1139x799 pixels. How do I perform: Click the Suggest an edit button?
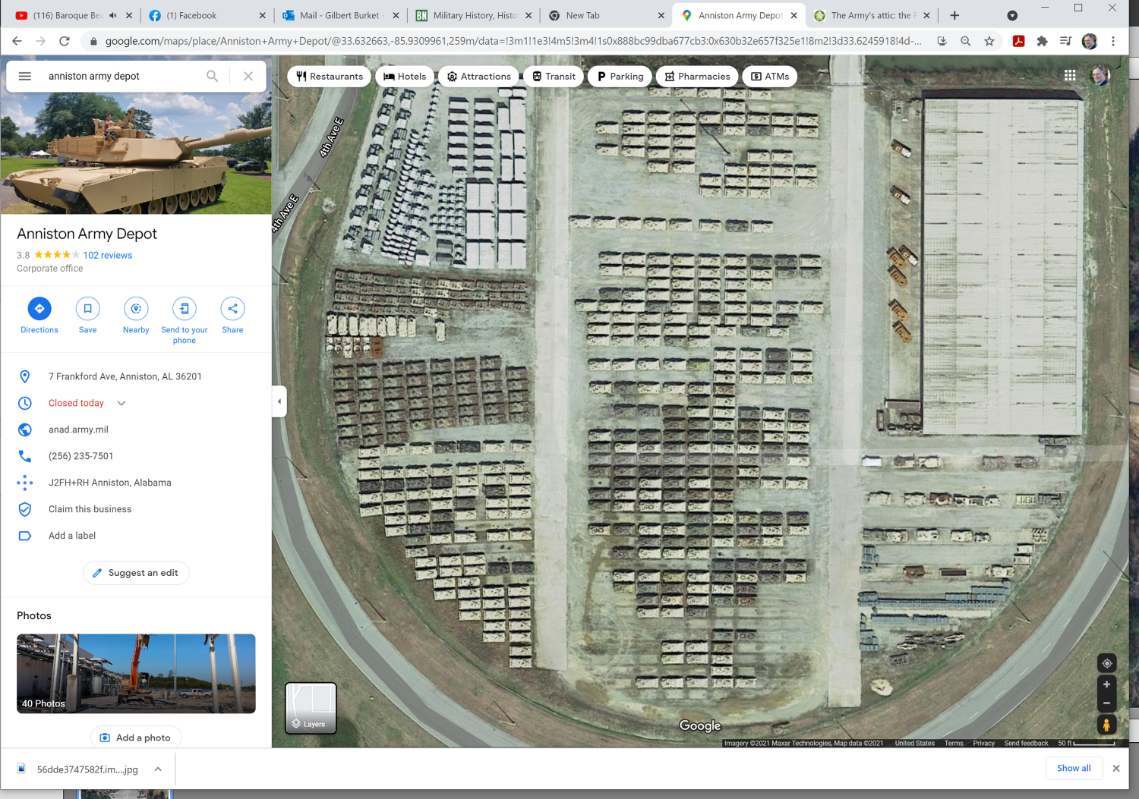click(x=136, y=573)
